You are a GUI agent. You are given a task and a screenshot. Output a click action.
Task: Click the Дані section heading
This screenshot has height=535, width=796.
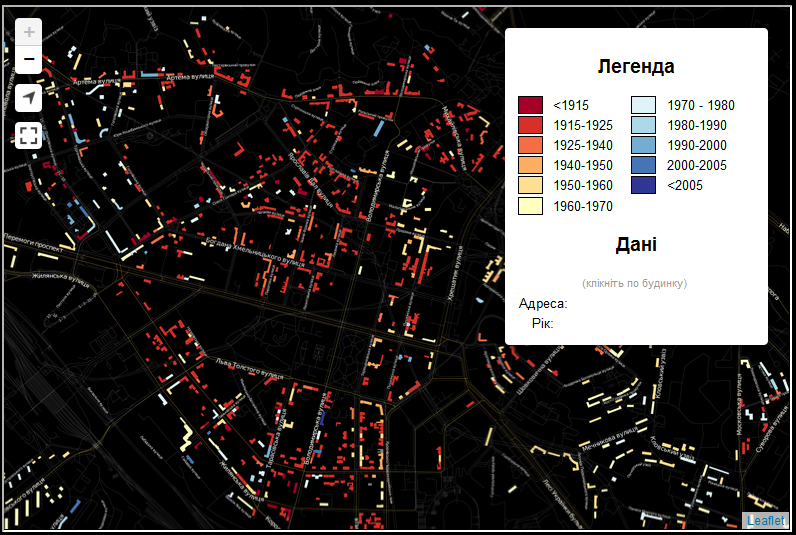(x=636, y=245)
